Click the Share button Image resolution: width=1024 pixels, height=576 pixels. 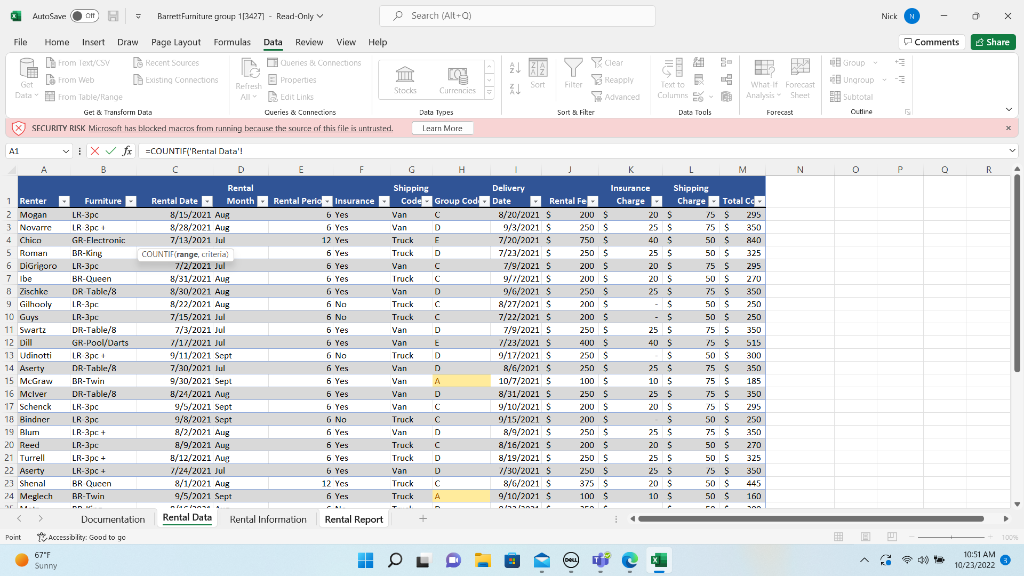tap(992, 42)
